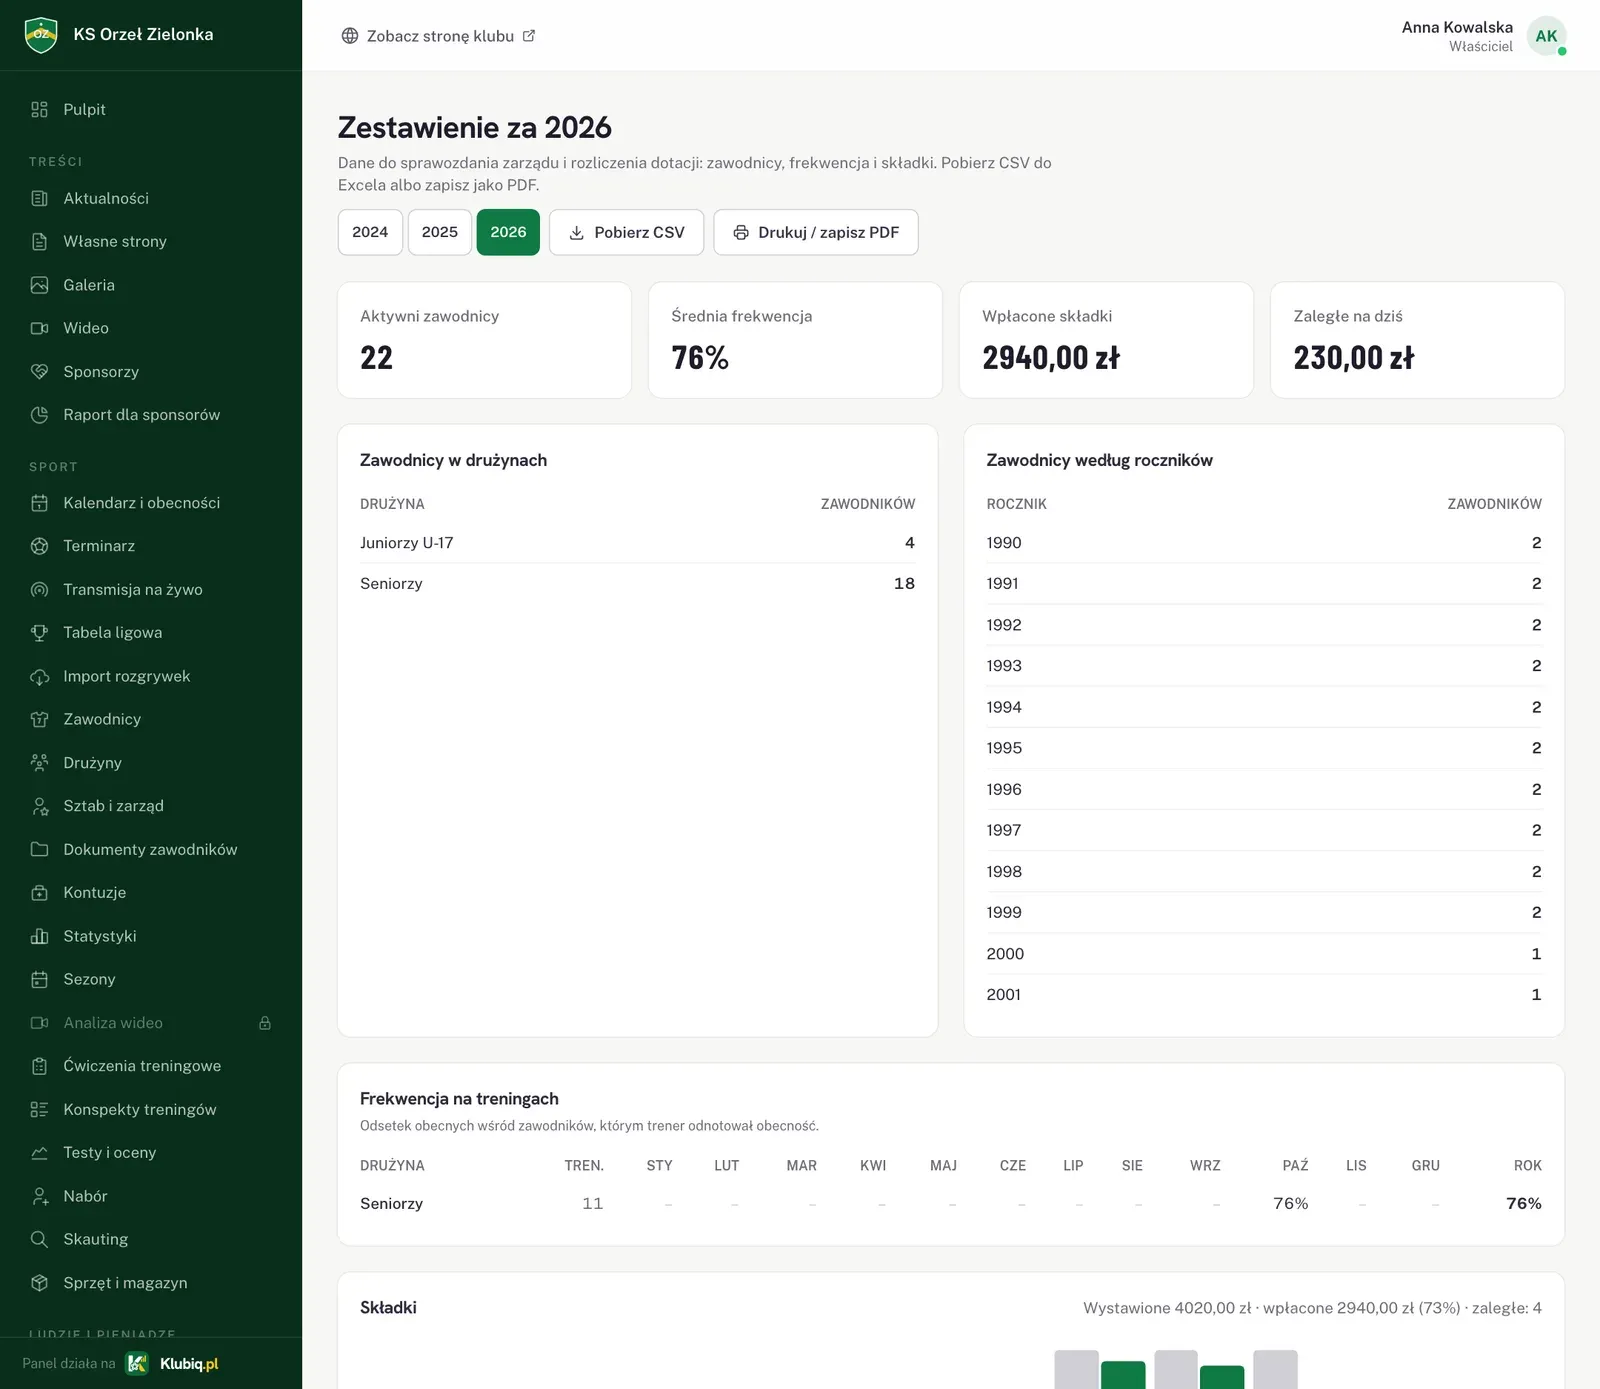The height and width of the screenshot is (1389, 1600).
Task: Click the 1990 rocznik row
Action: (x=1264, y=543)
